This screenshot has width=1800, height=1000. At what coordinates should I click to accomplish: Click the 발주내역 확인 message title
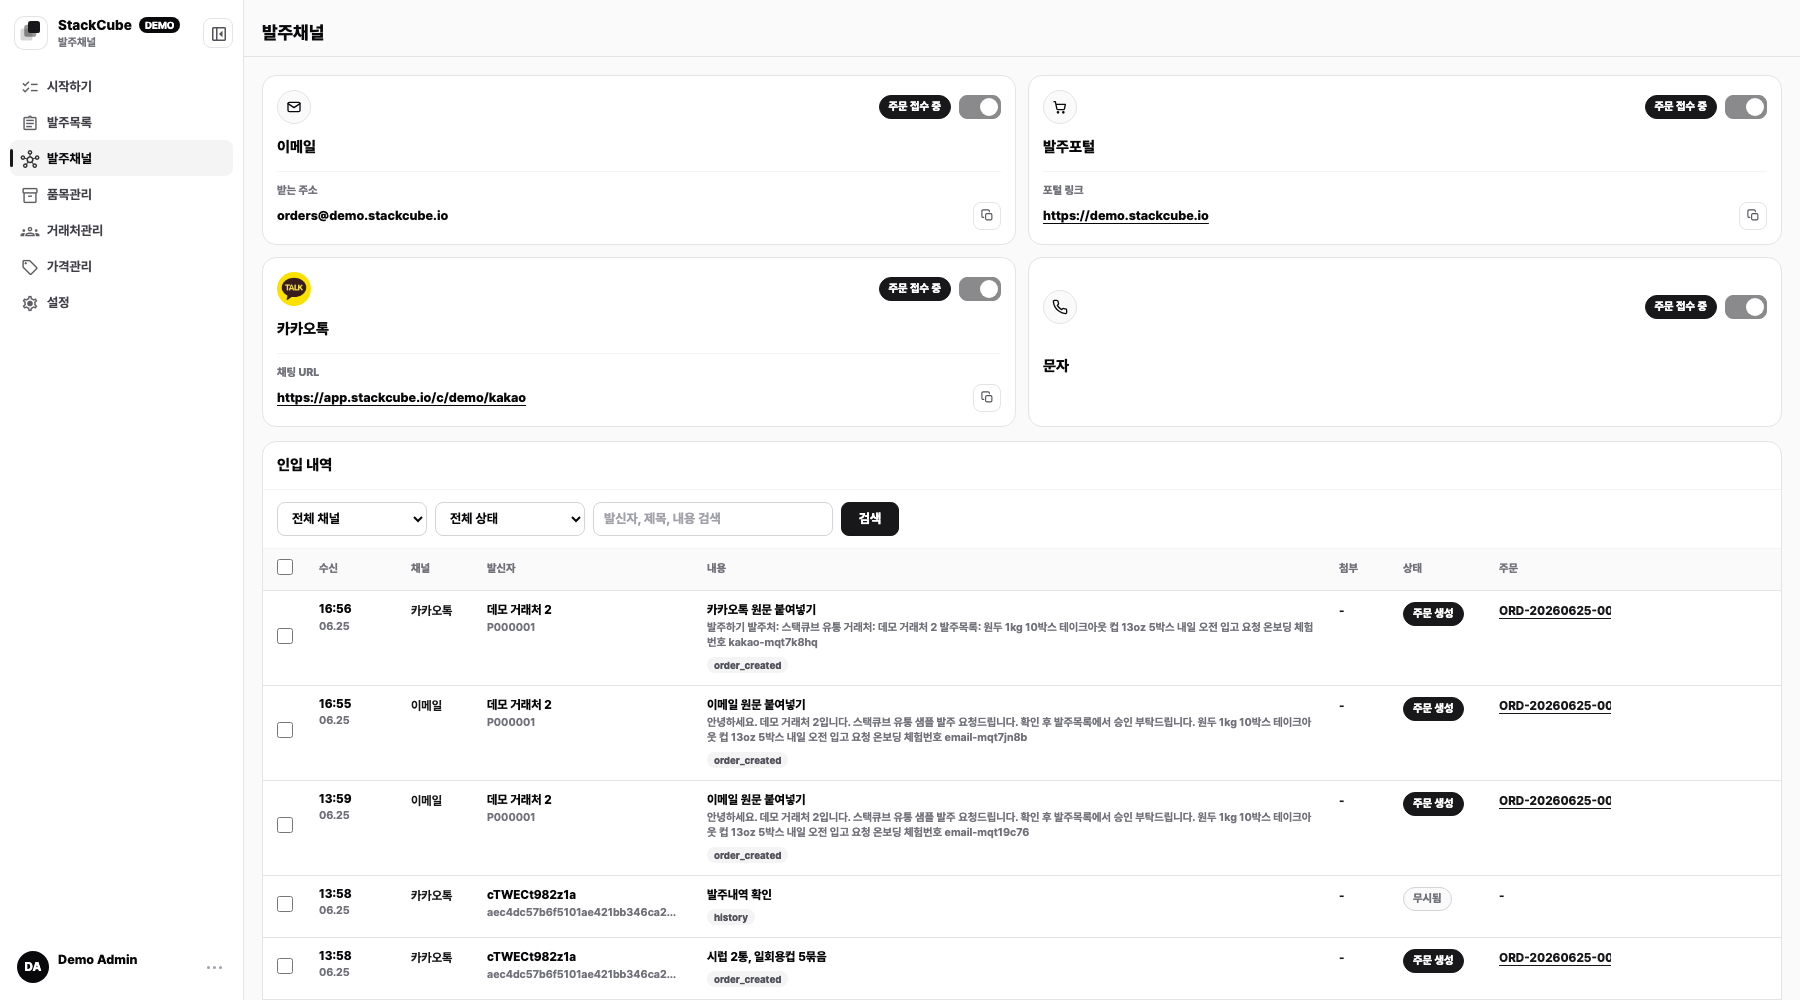739,895
